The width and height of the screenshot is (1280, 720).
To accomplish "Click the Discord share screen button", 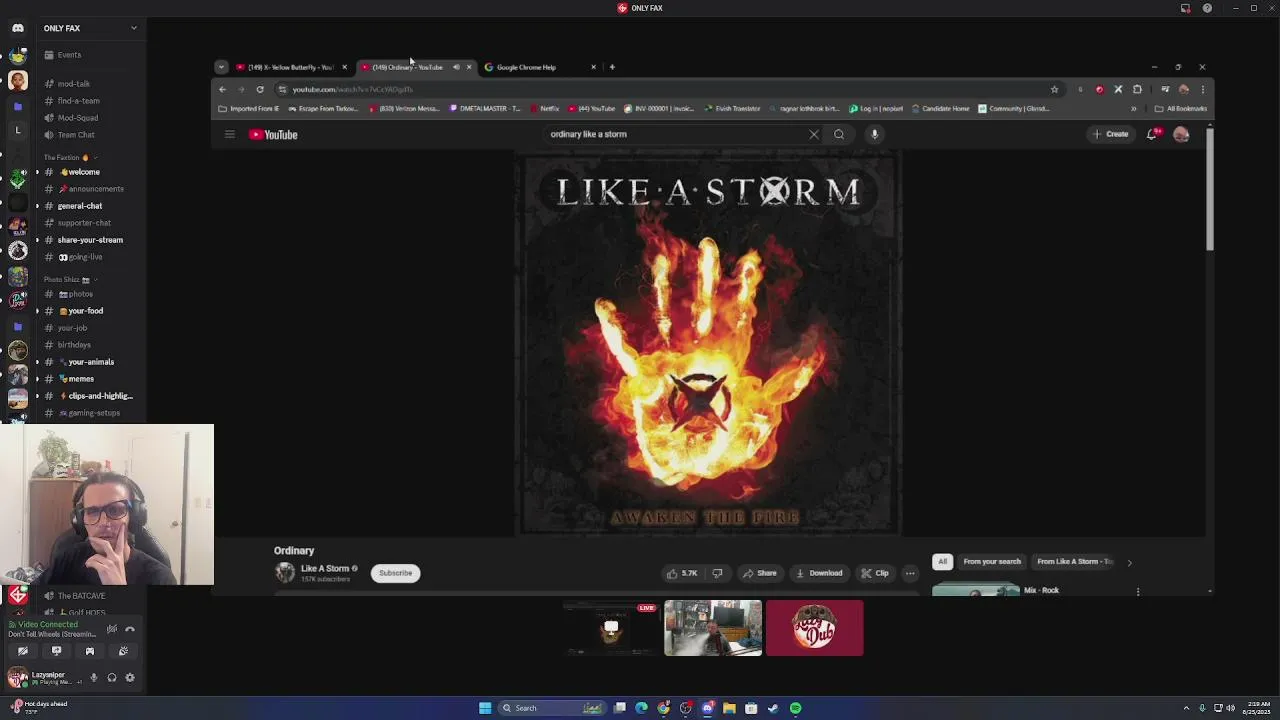I will pyautogui.click(x=56, y=651).
